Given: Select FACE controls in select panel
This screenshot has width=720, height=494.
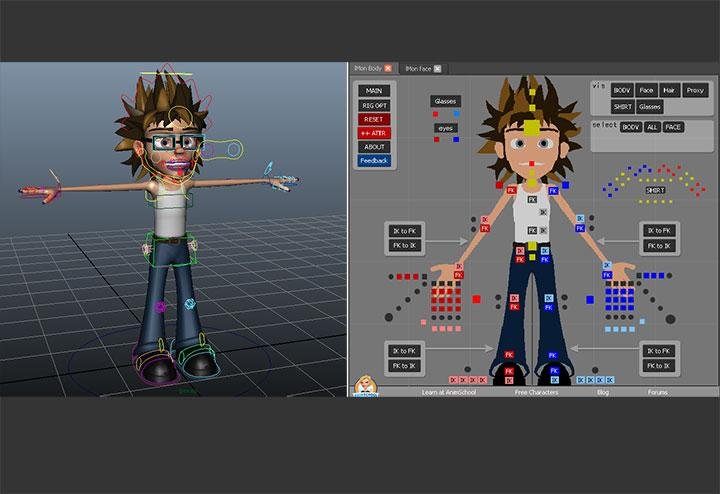Looking at the screenshot, I should click(x=673, y=127).
